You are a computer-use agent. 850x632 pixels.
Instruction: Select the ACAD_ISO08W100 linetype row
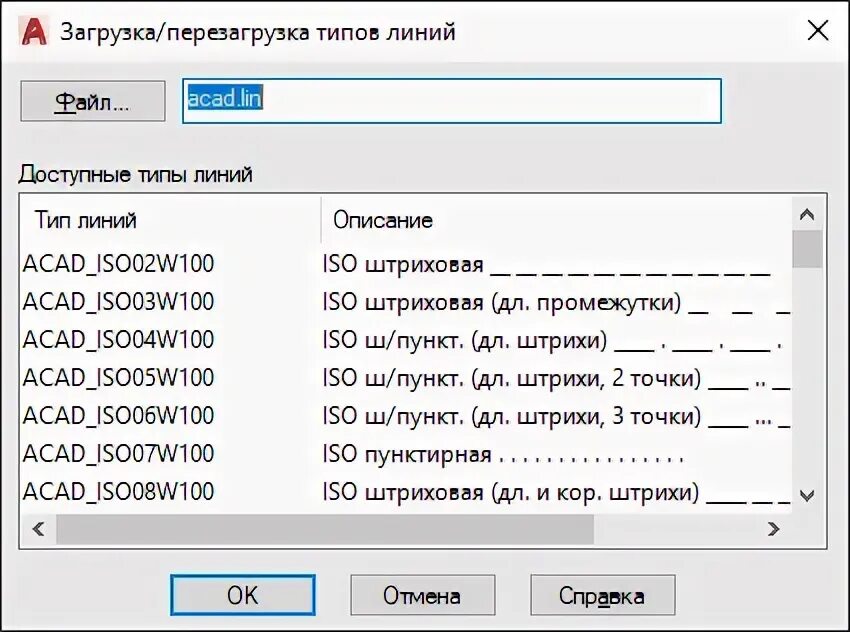pyautogui.click(x=118, y=492)
